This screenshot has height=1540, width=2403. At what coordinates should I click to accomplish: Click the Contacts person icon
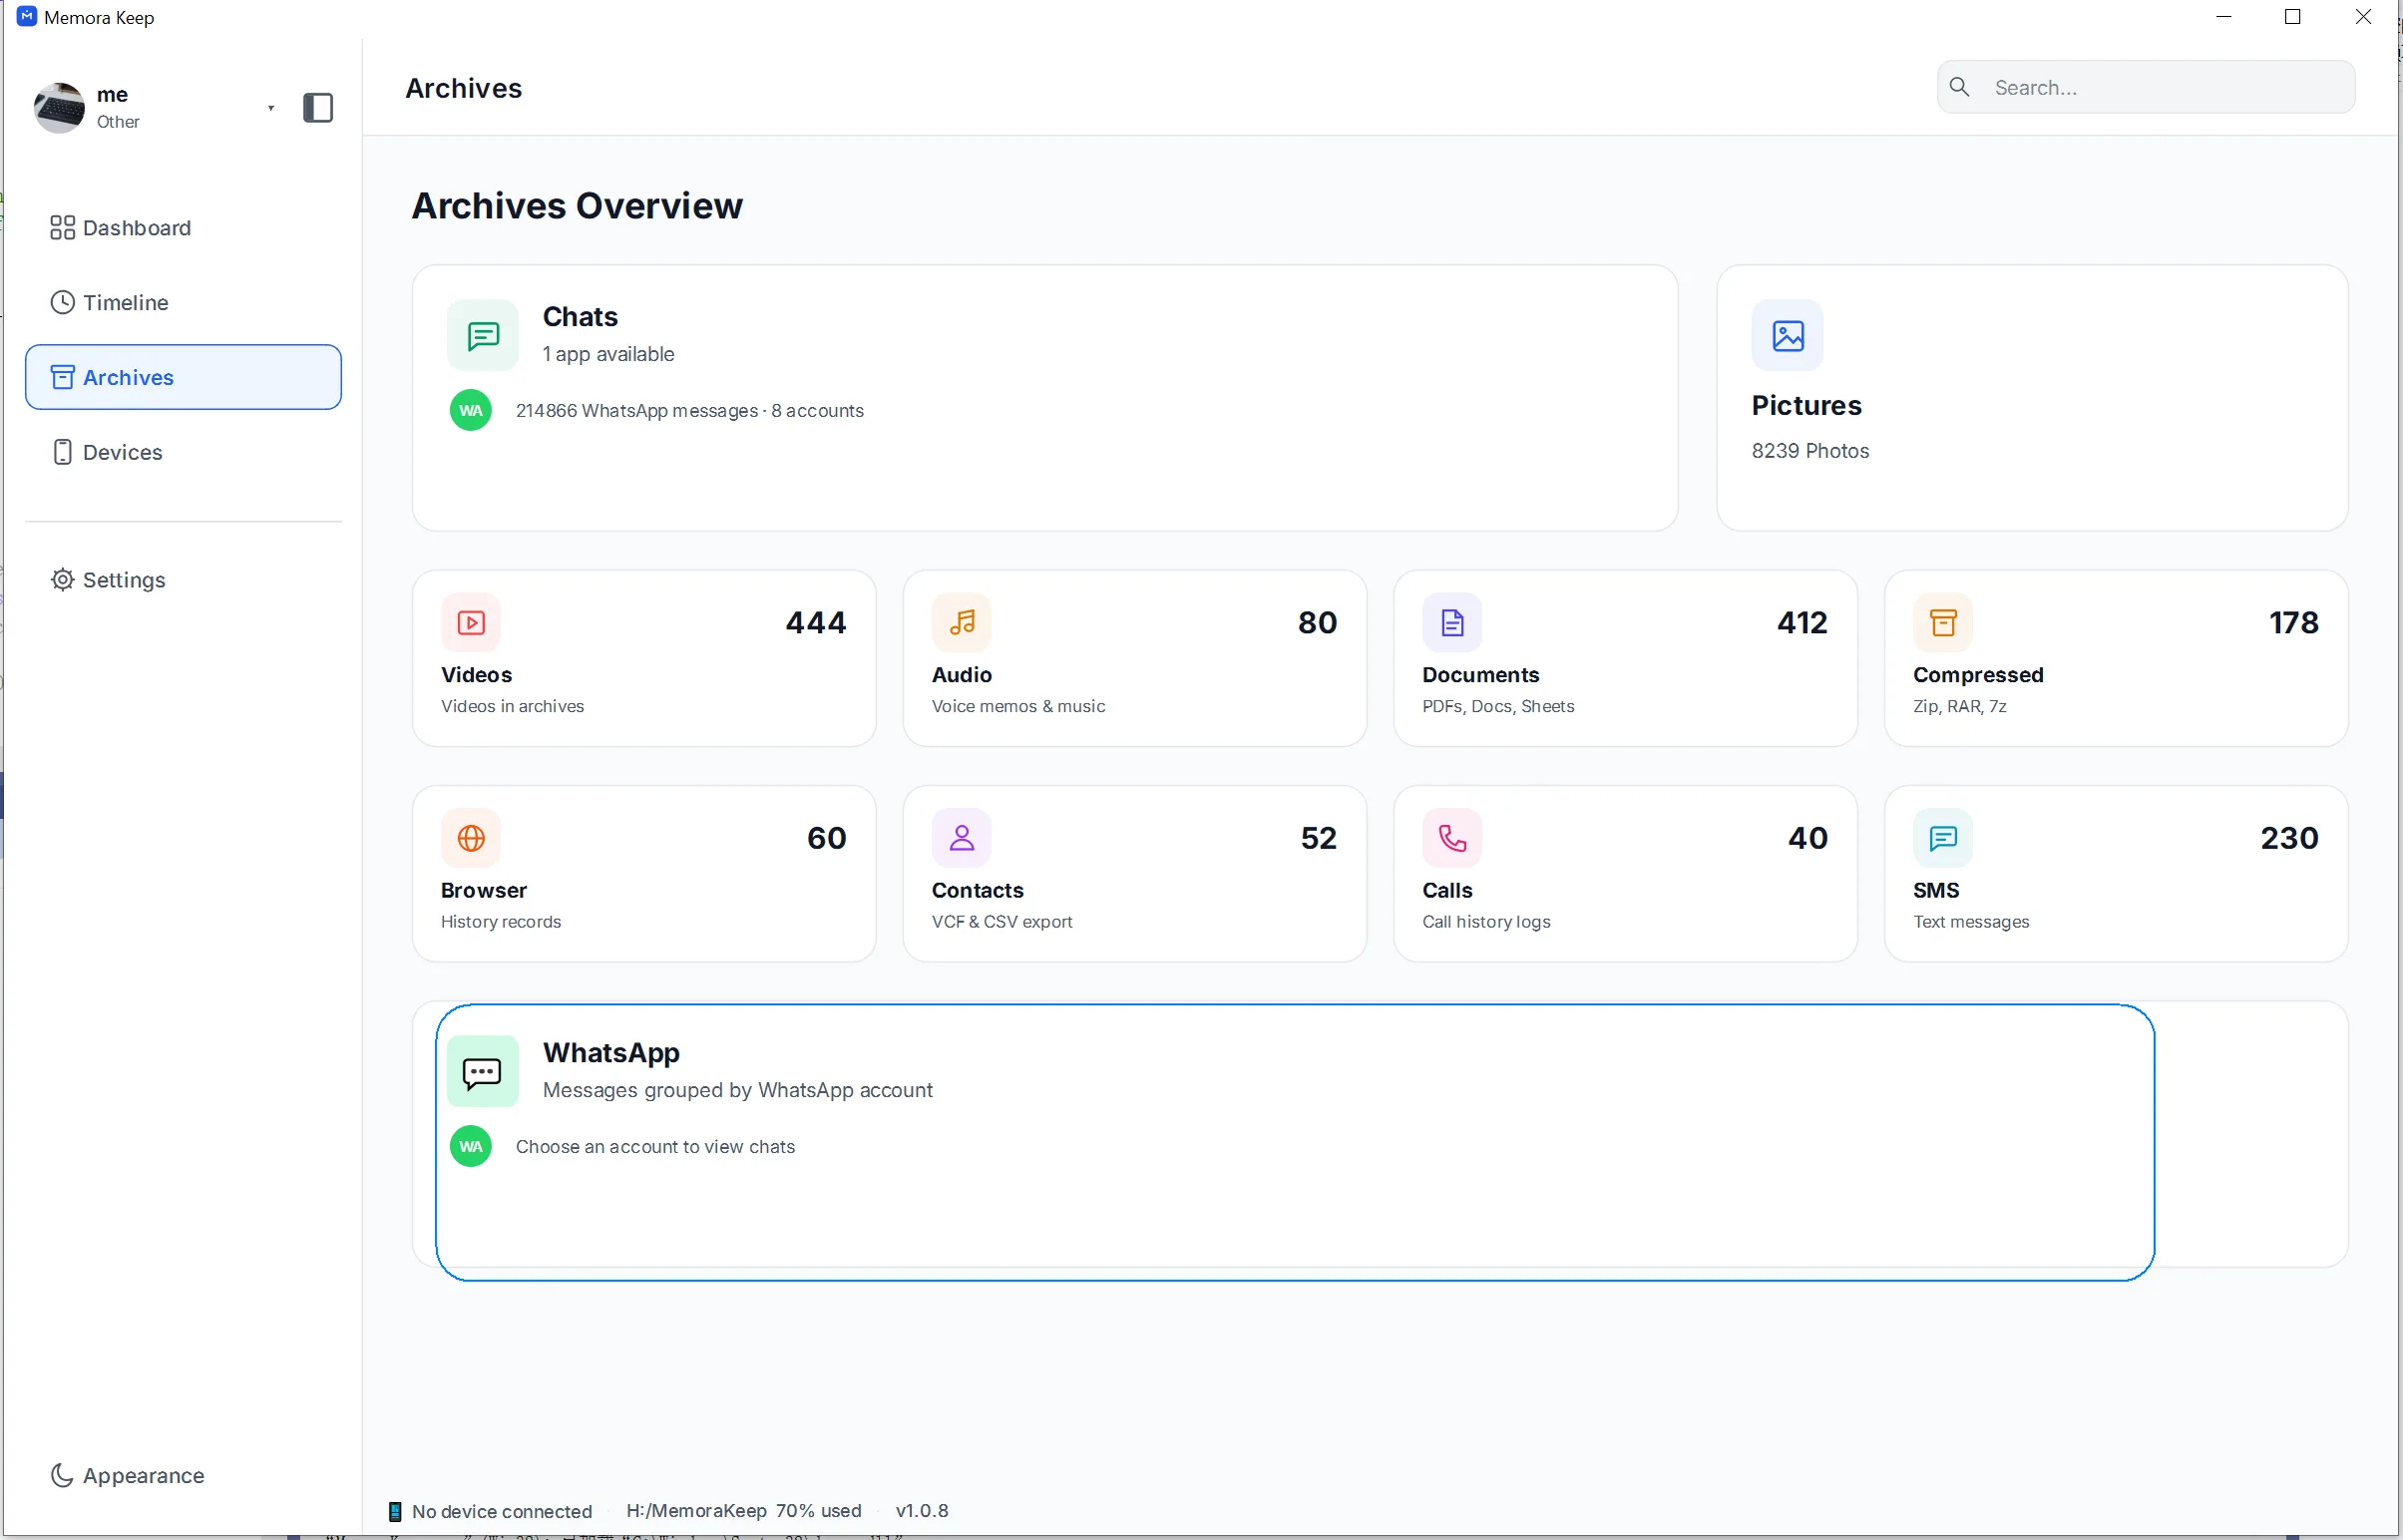[962, 838]
